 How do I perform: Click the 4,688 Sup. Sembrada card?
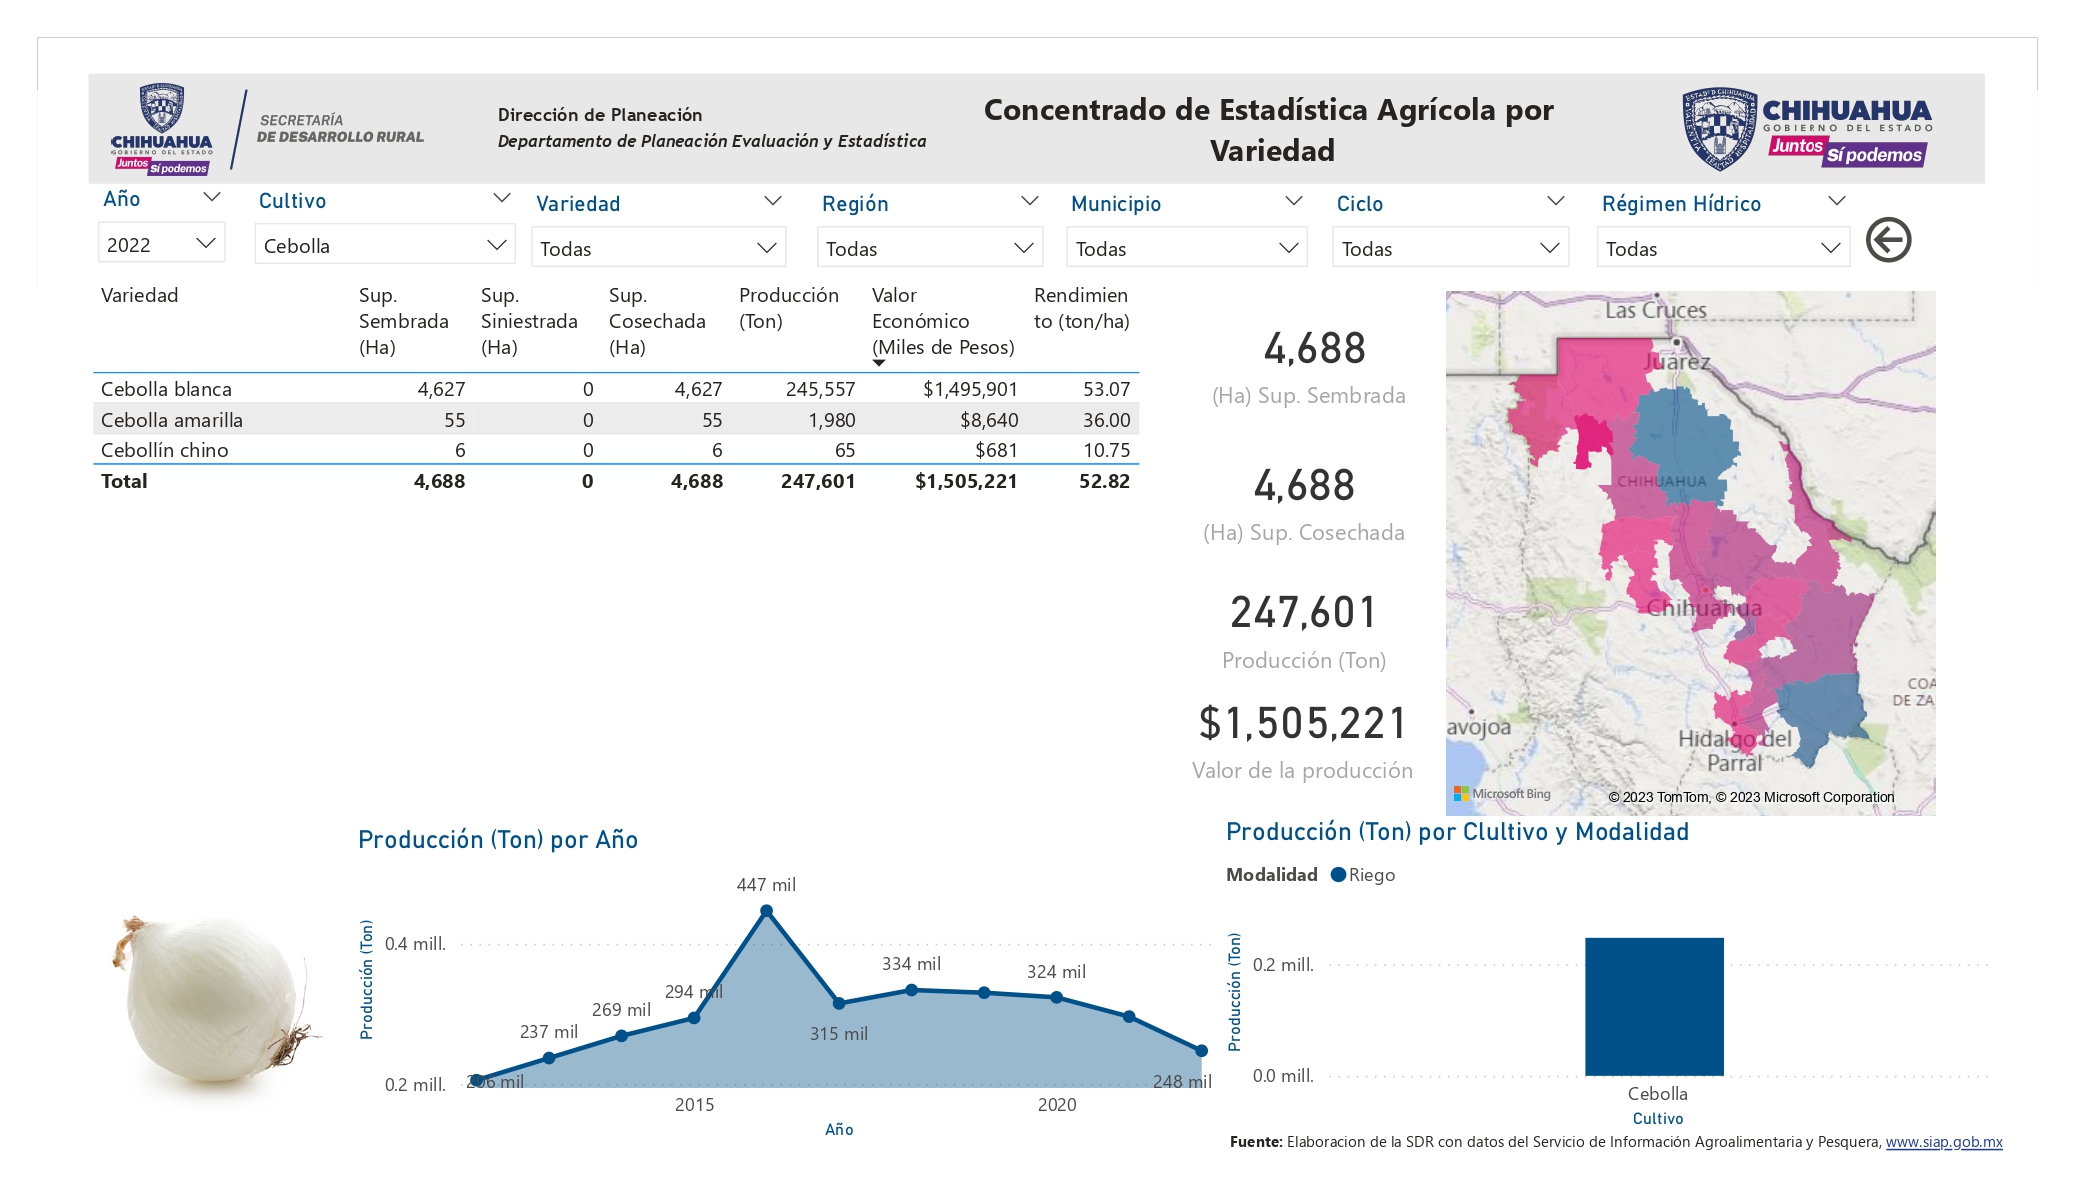pos(1313,366)
